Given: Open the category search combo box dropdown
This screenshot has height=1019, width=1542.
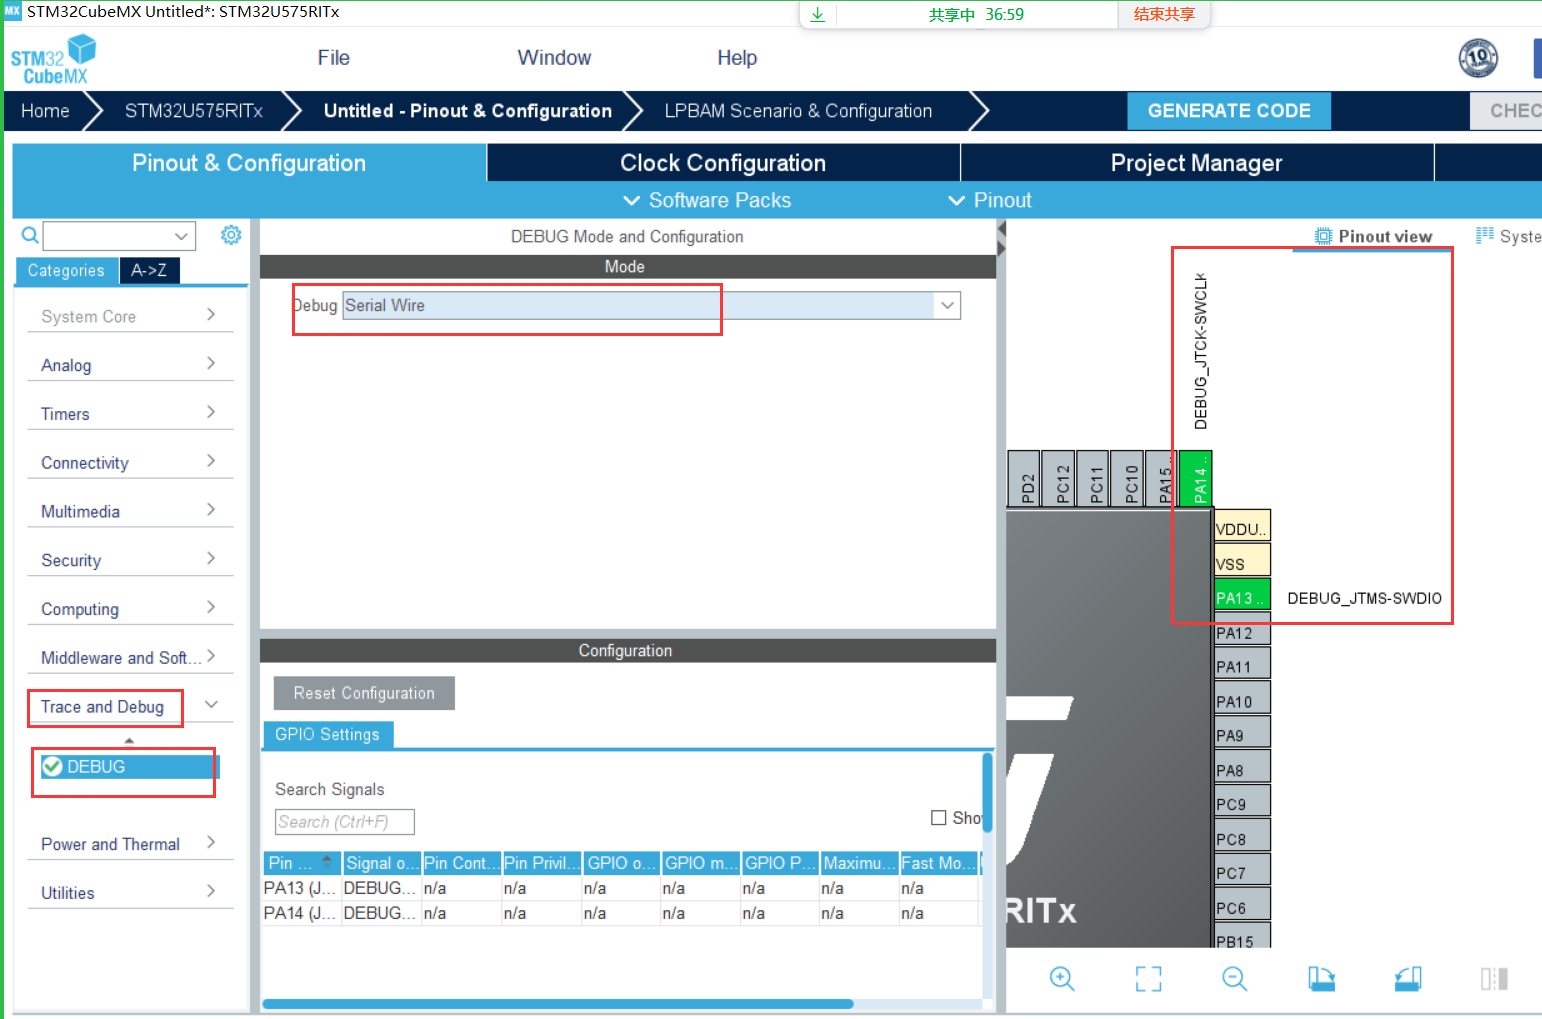Looking at the screenshot, I should (x=181, y=236).
